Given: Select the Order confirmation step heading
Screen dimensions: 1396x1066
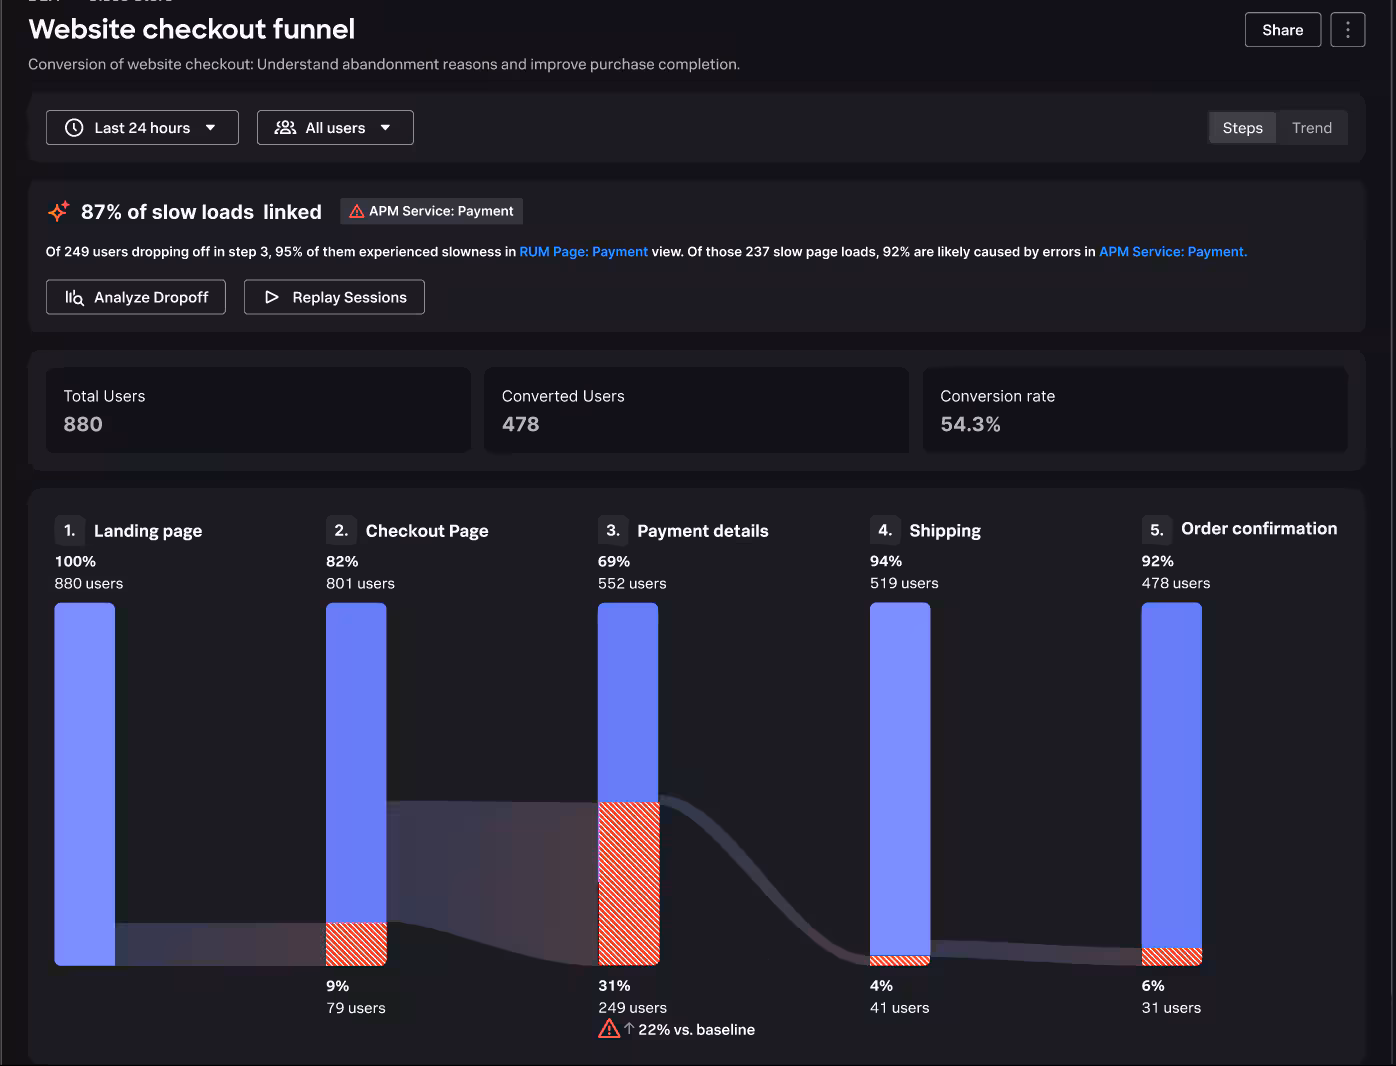Looking at the screenshot, I should click(x=1258, y=529).
